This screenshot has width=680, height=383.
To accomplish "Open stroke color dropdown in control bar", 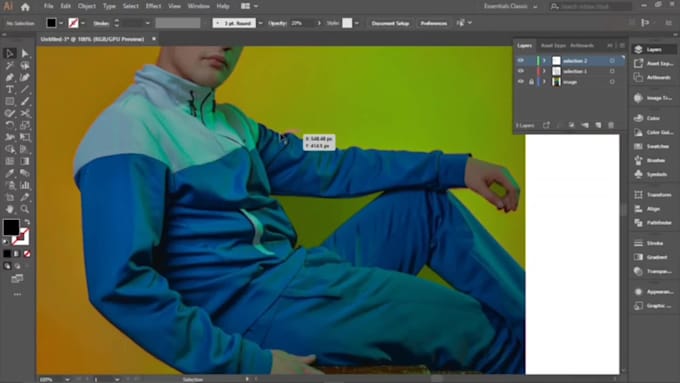I will pos(83,23).
